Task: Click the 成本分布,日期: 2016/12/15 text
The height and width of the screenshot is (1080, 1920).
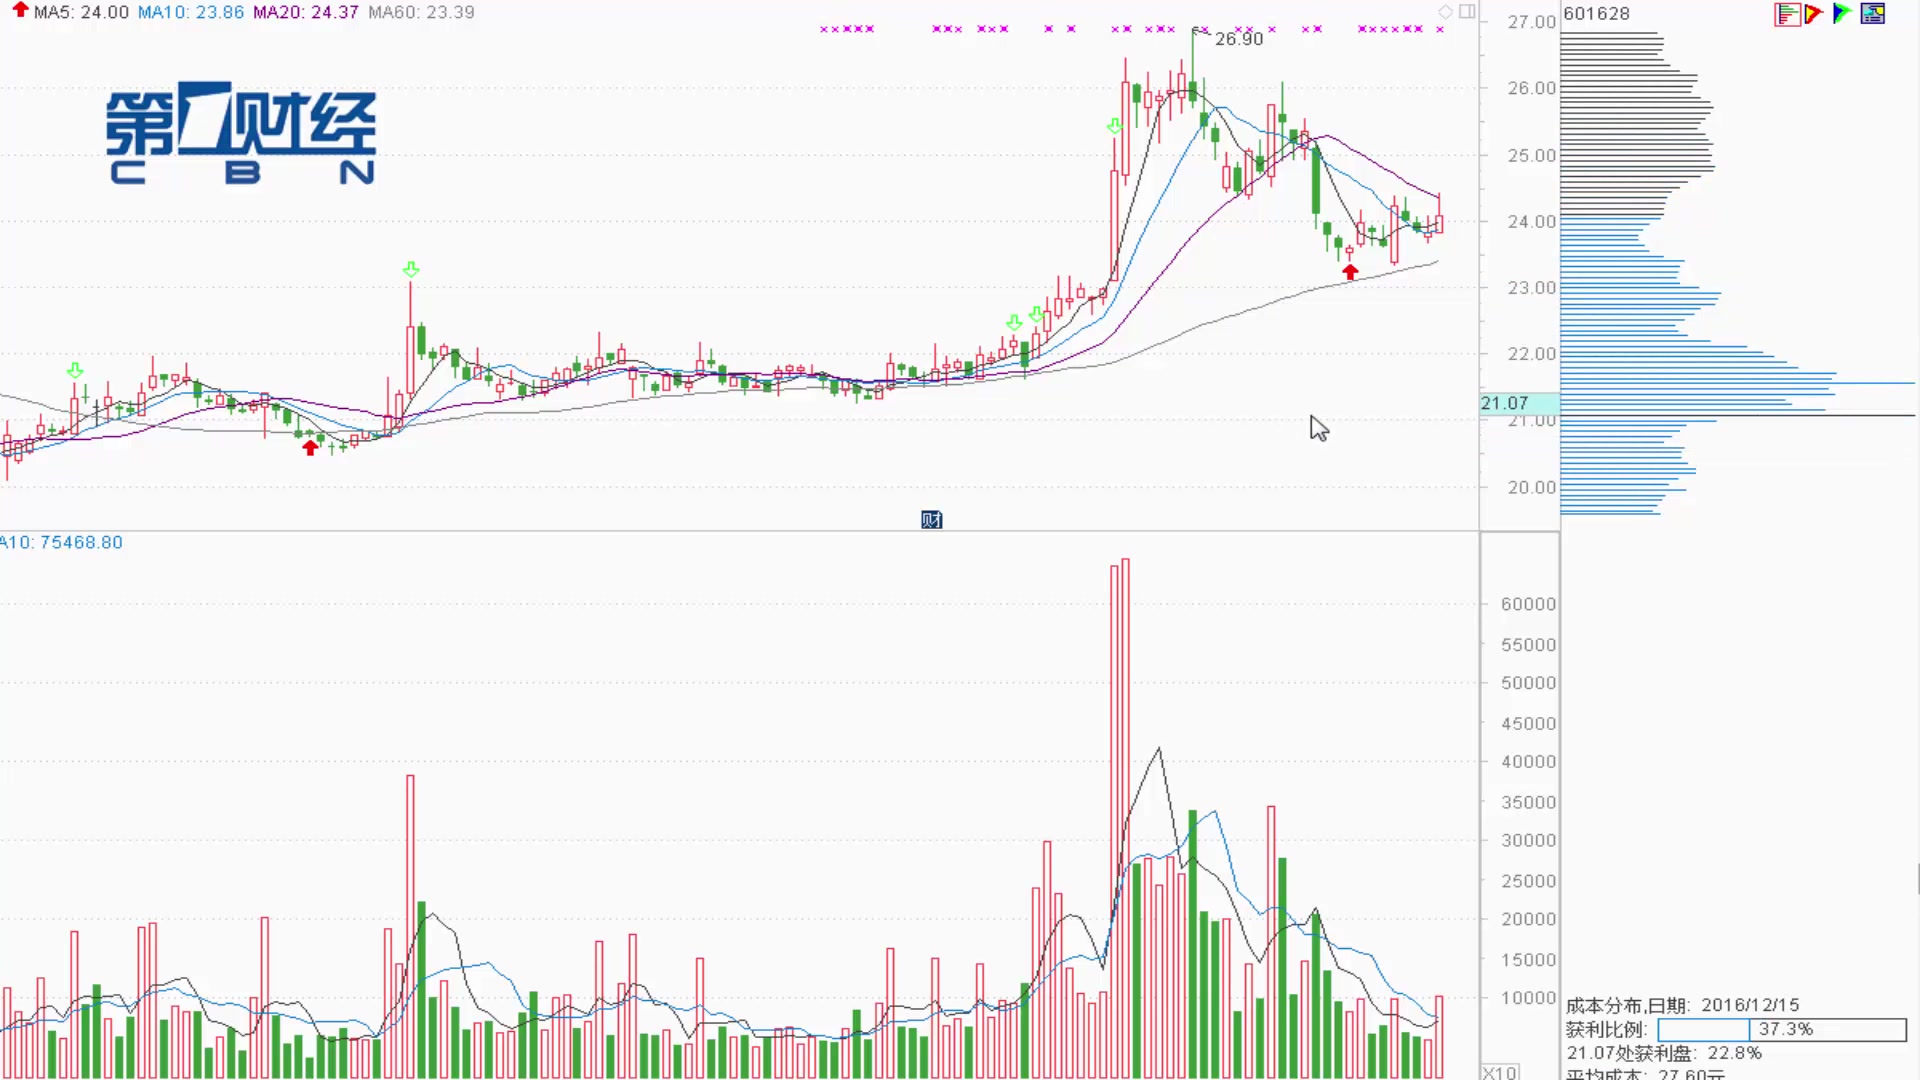Action: (1682, 1005)
